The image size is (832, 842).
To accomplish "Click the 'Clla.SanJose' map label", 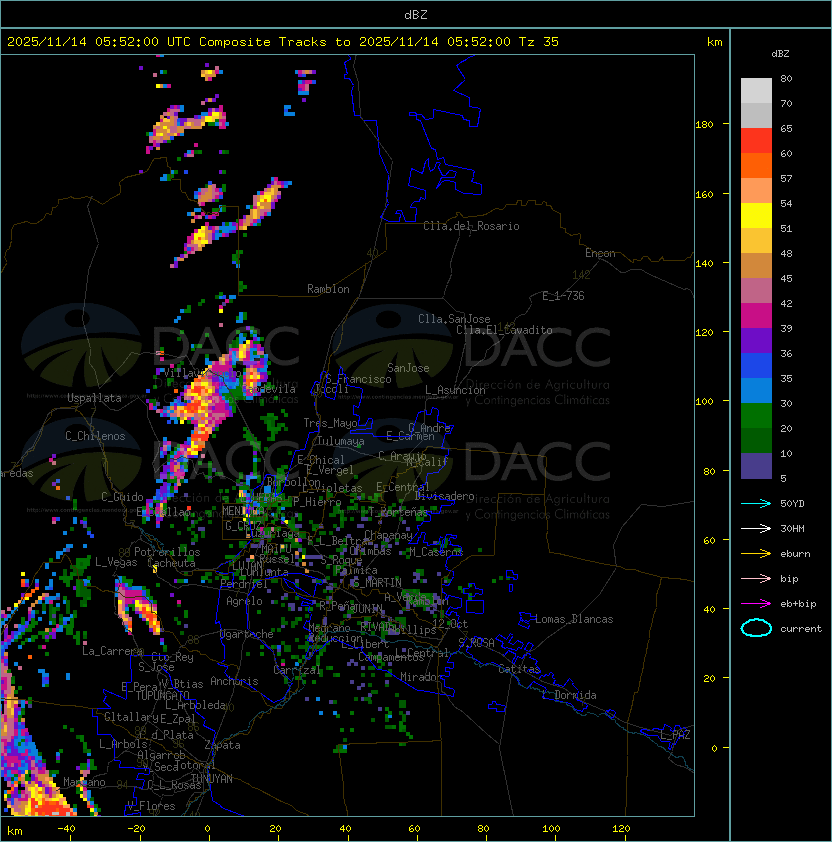I will (x=454, y=319).
